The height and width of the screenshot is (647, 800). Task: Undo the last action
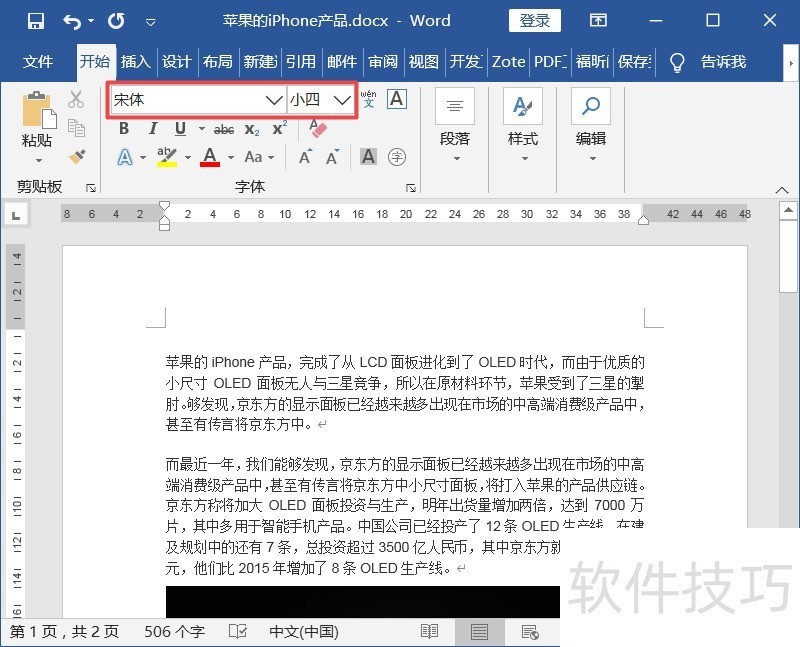[72, 21]
